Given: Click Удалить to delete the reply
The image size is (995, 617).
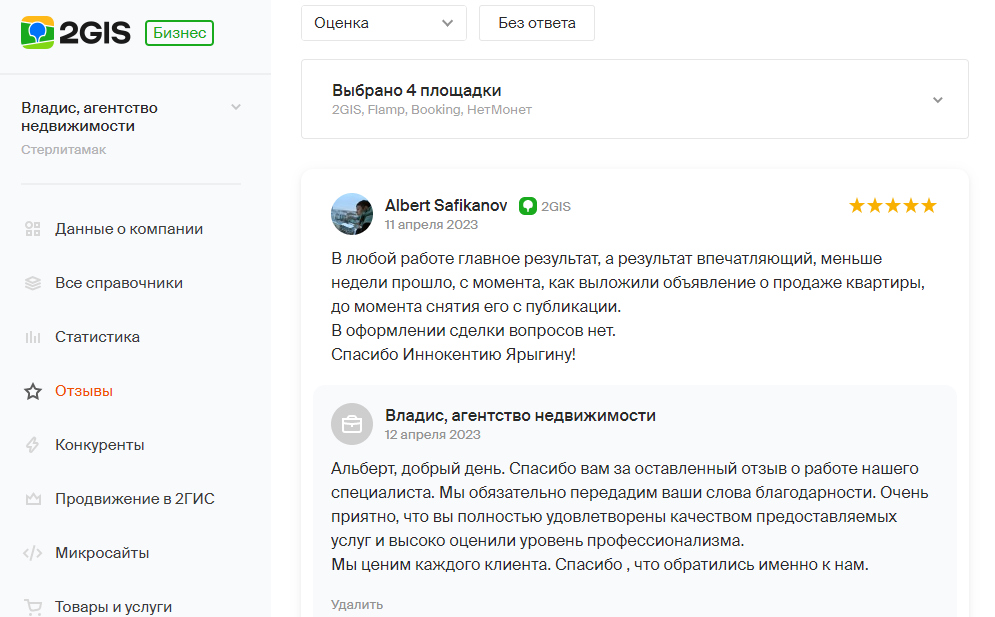Looking at the screenshot, I should [x=357, y=604].
